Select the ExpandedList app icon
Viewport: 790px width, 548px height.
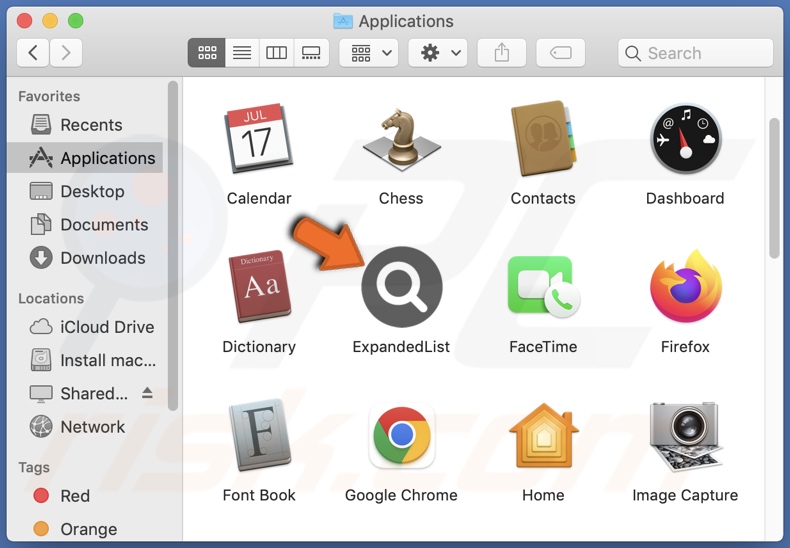click(402, 287)
